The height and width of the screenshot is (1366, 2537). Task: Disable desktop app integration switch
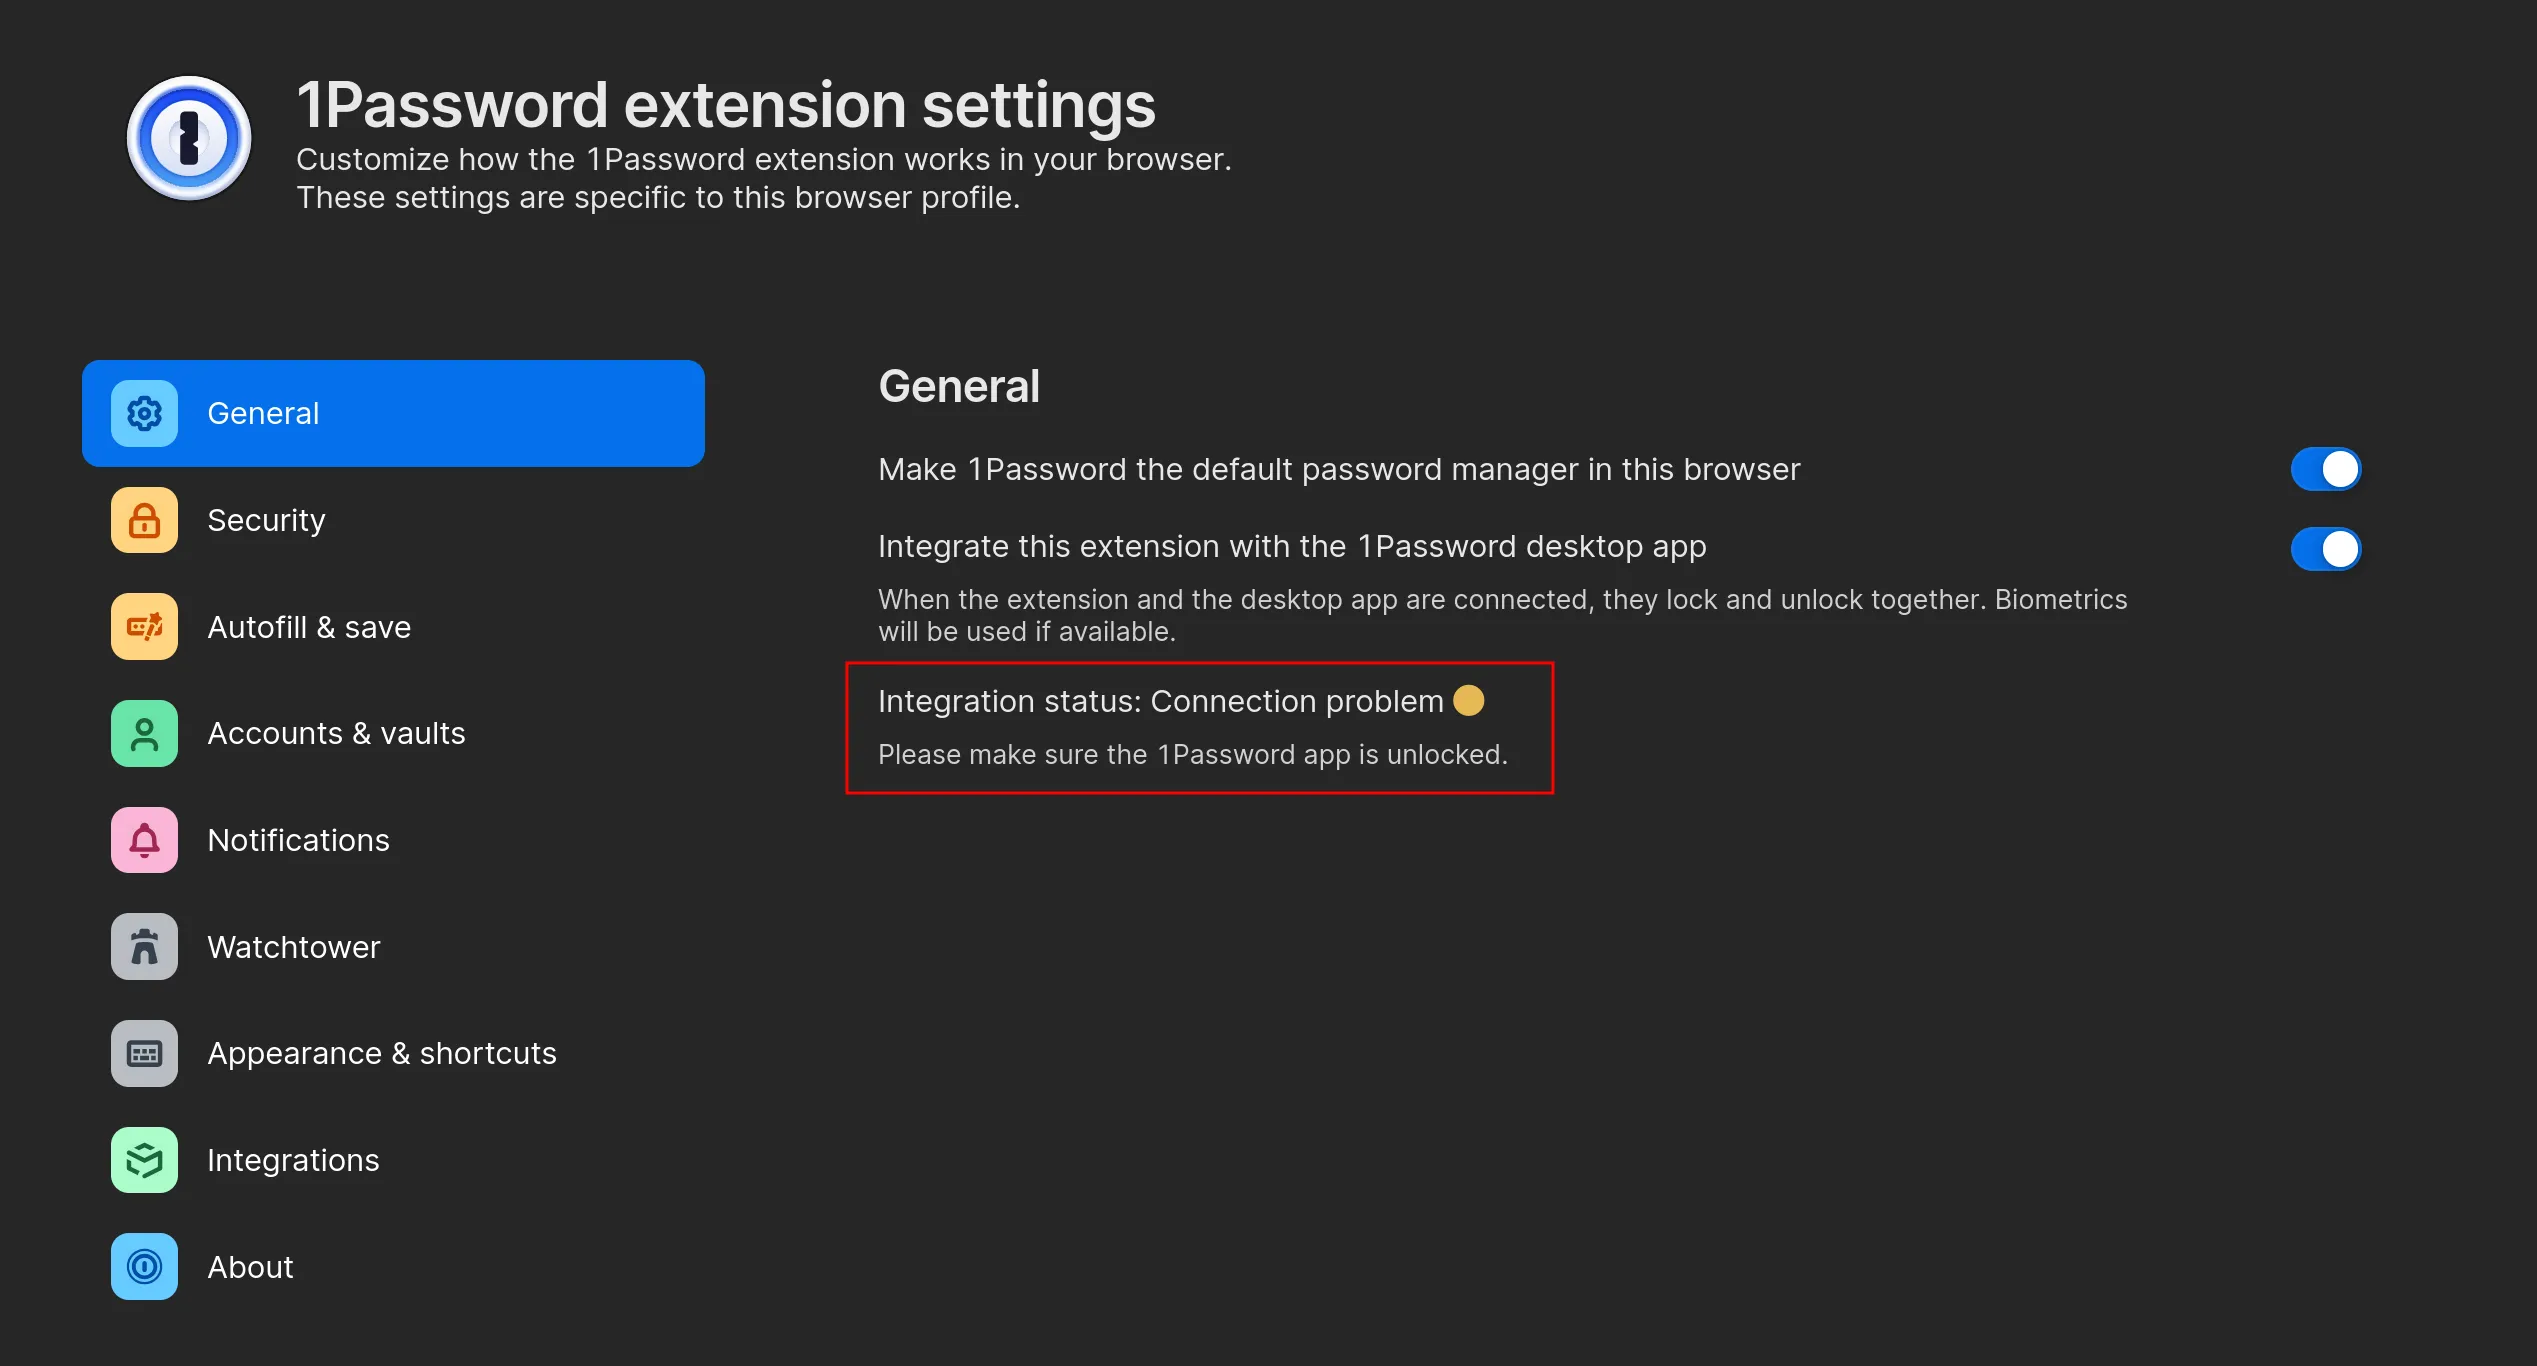tap(2325, 549)
